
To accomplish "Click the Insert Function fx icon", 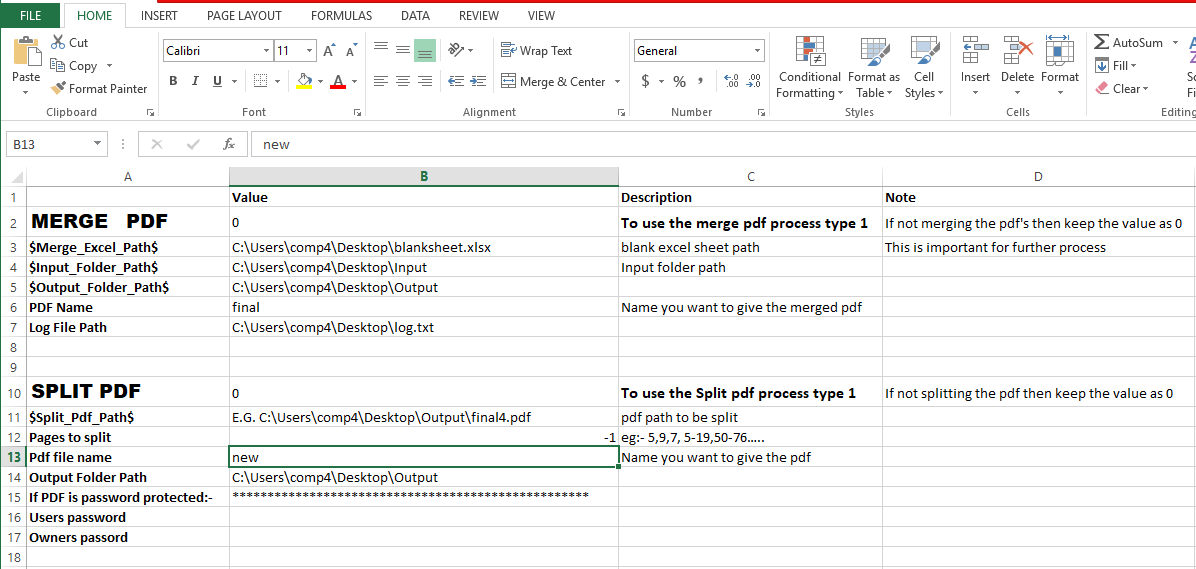I will point(229,144).
